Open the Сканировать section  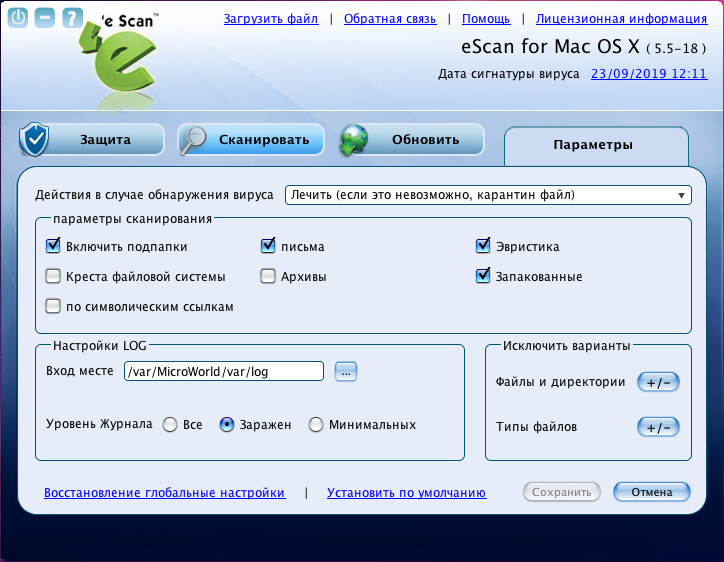coord(251,139)
